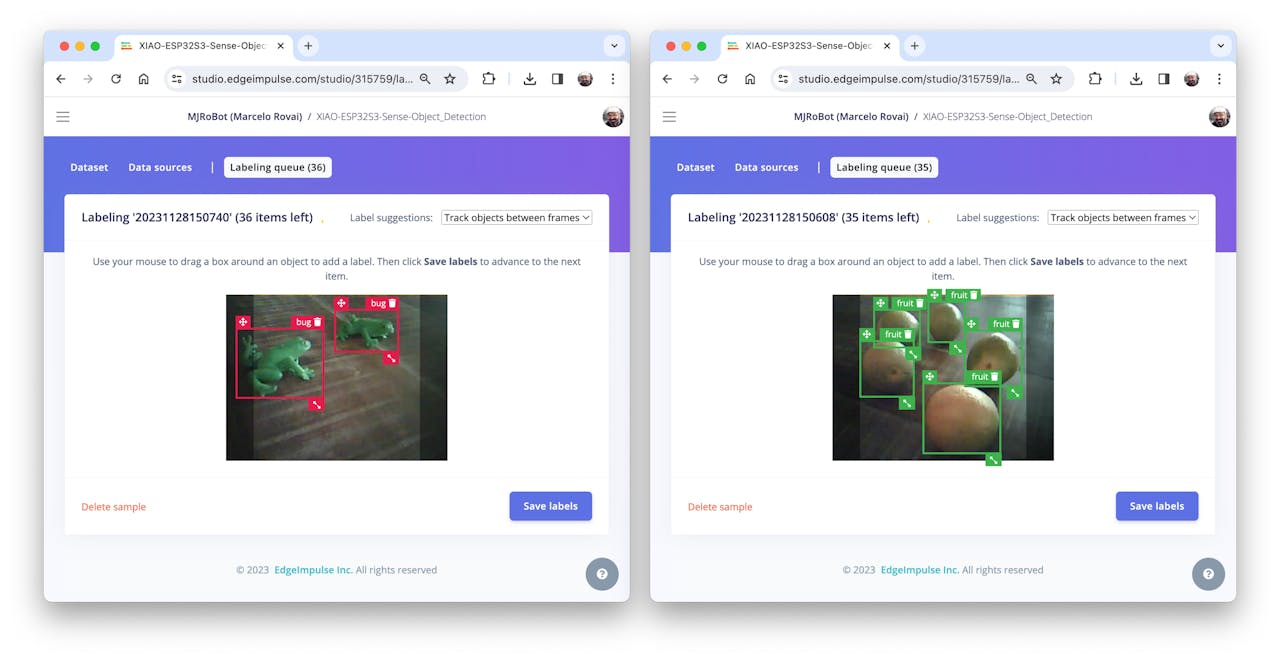Delete the larger frog's bug label via trash icon
The width and height of the screenshot is (1280, 660).
pyautogui.click(x=318, y=322)
